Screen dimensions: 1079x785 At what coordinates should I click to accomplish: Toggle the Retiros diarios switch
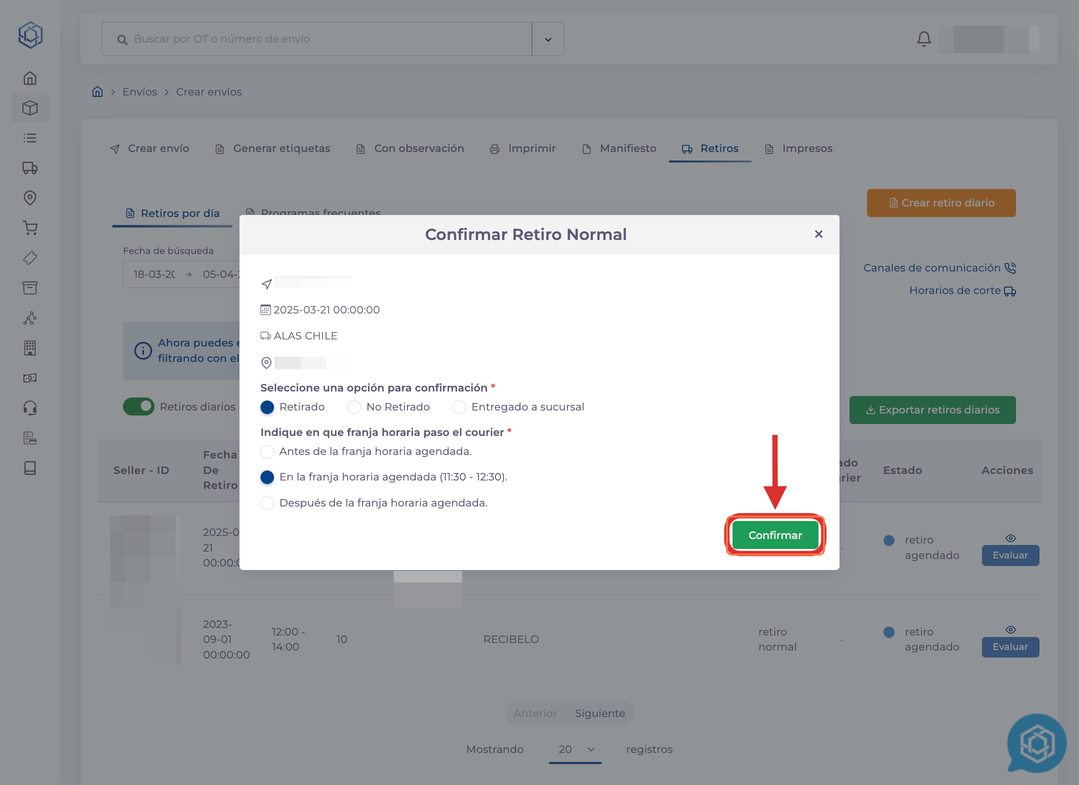click(139, 407)
